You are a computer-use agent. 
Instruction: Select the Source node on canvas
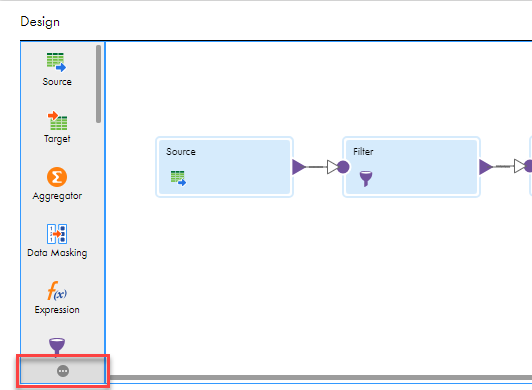point(224,167)
